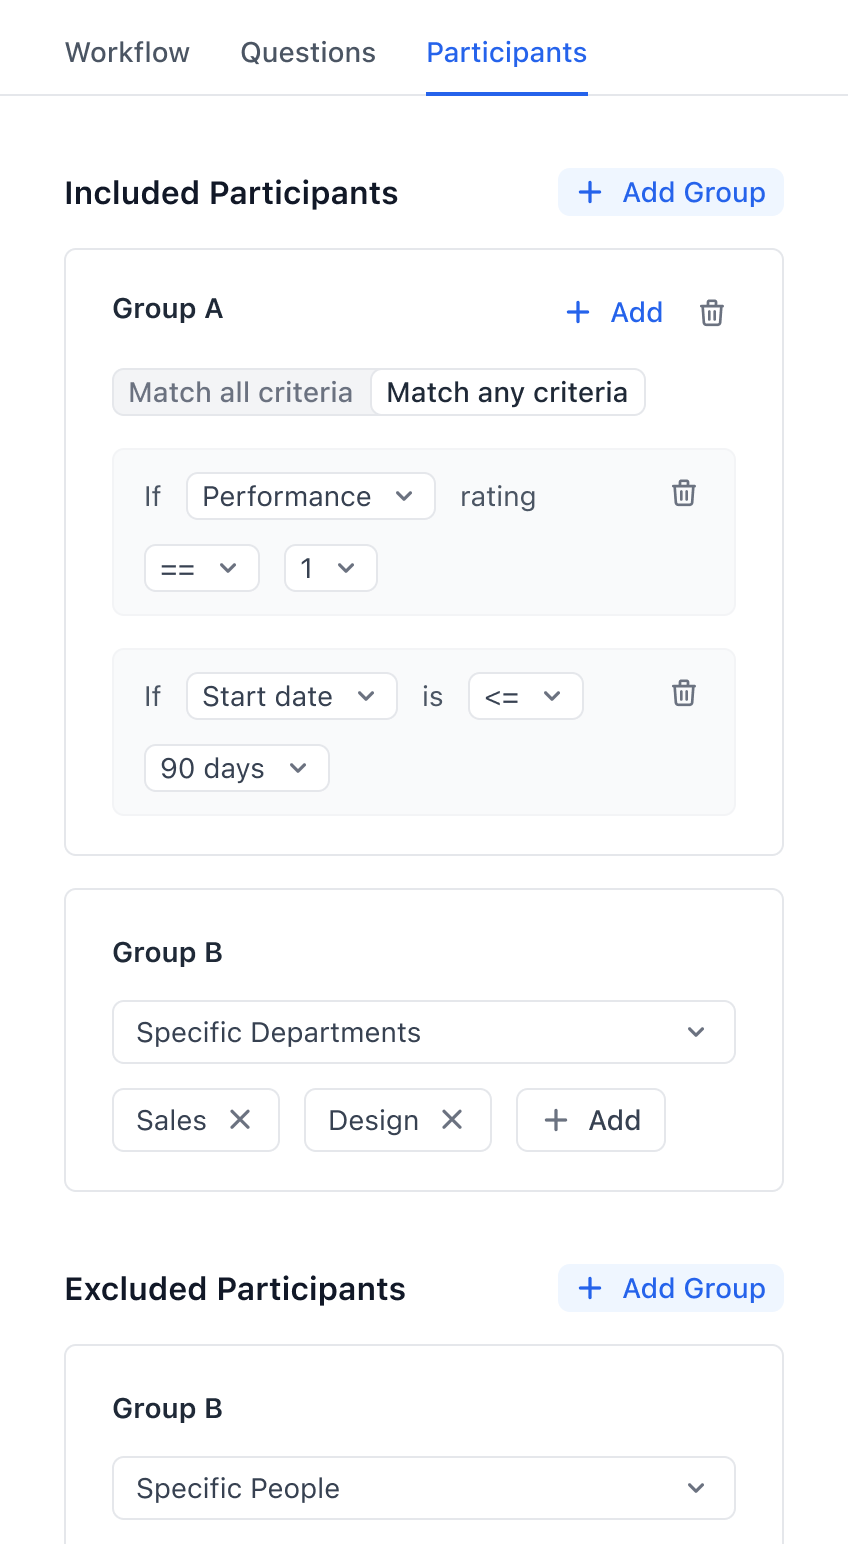The height and width of the screenshot is (1544, 848).
Task: Open the == operator dropdown
Action: pos(201,567)
